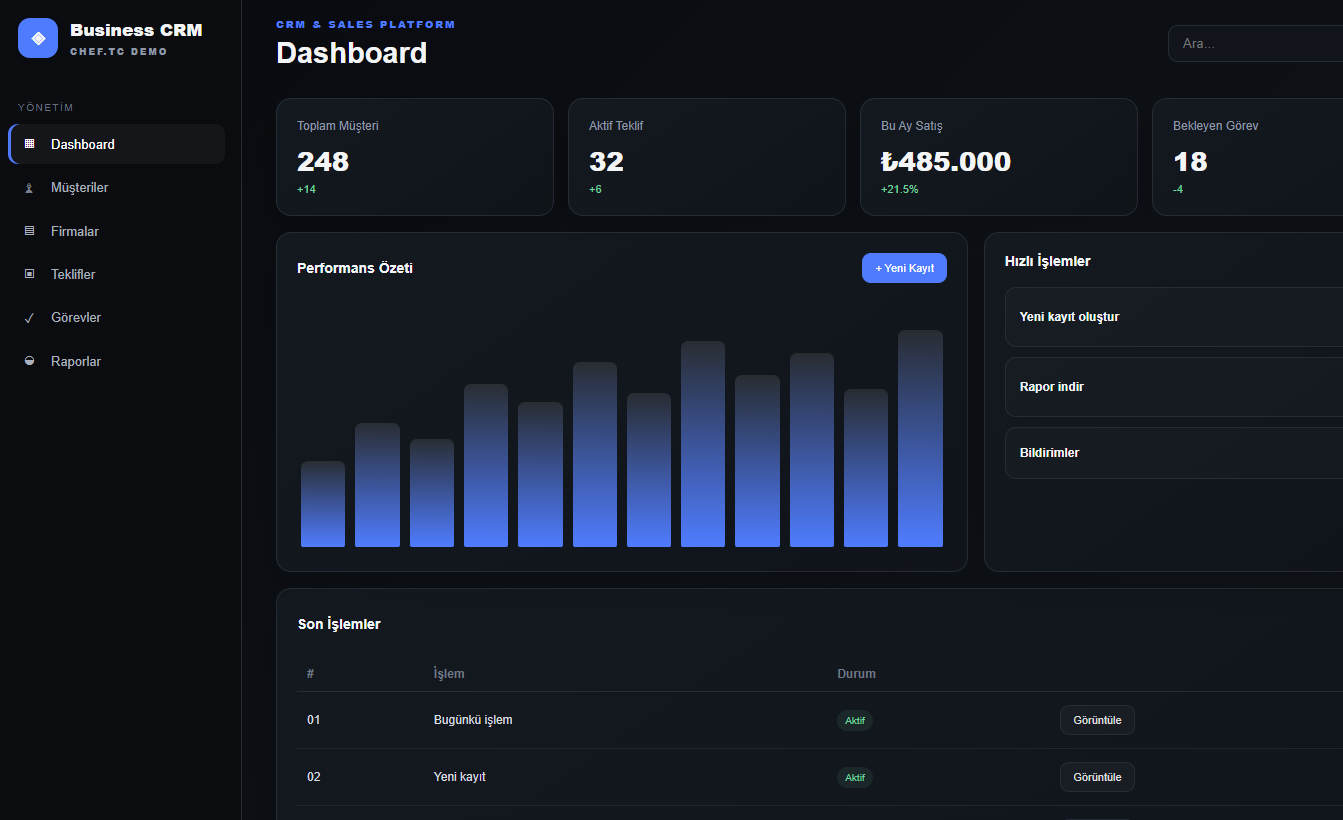
Task: Open the Görevler page
Action: (x=116, y=318)
